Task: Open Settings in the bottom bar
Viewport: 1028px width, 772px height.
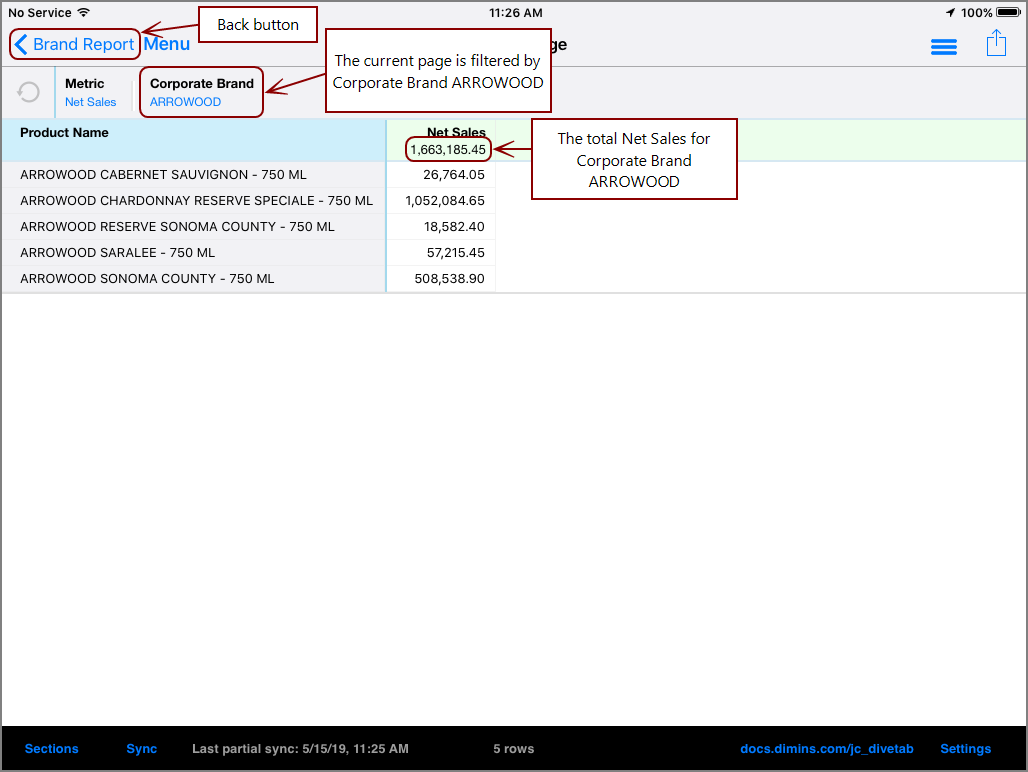Action: pos(965,749)
